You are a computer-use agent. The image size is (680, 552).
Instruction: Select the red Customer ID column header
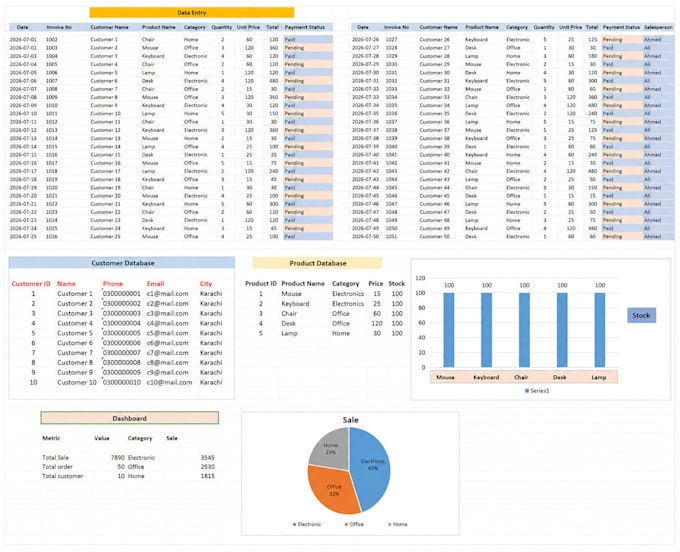[31, 284]
